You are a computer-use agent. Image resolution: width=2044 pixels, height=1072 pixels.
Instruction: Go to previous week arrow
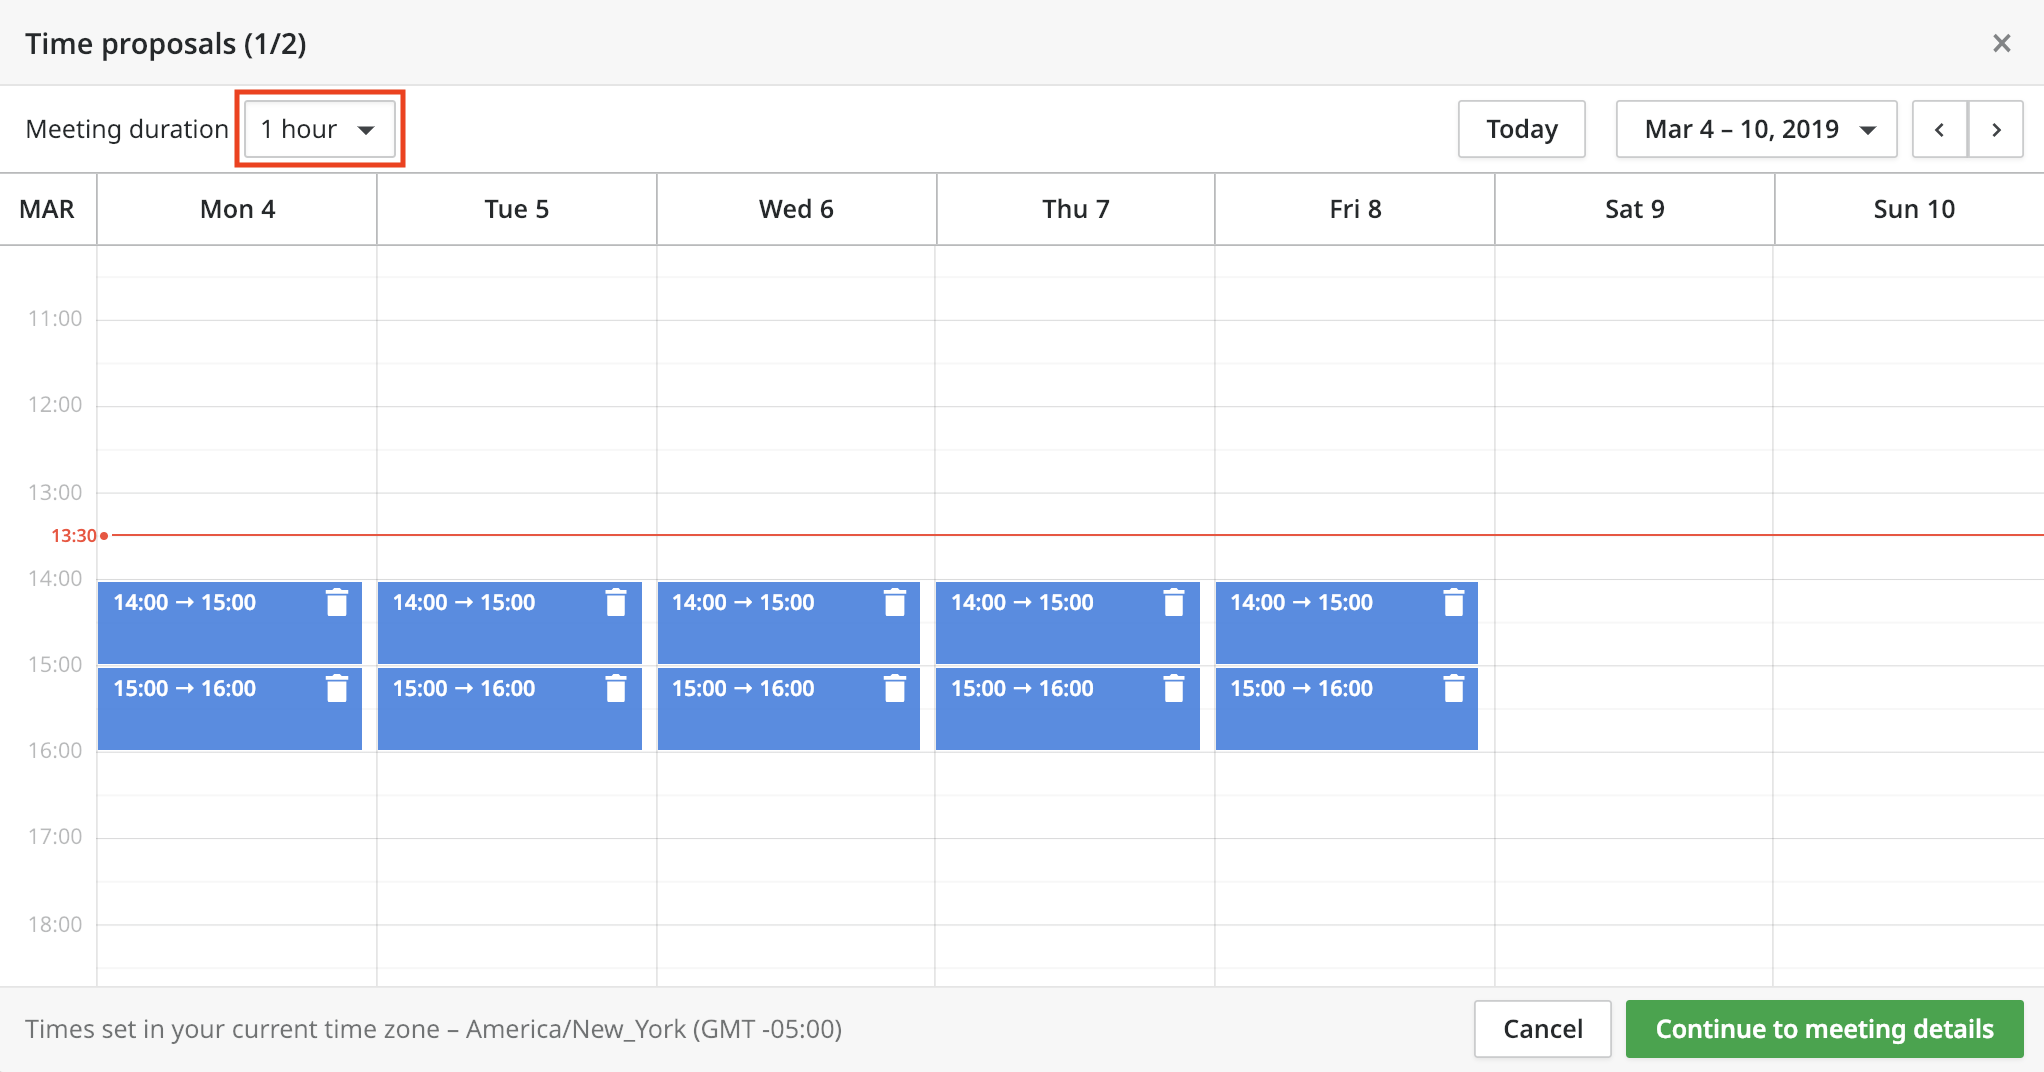[1940, 129]
